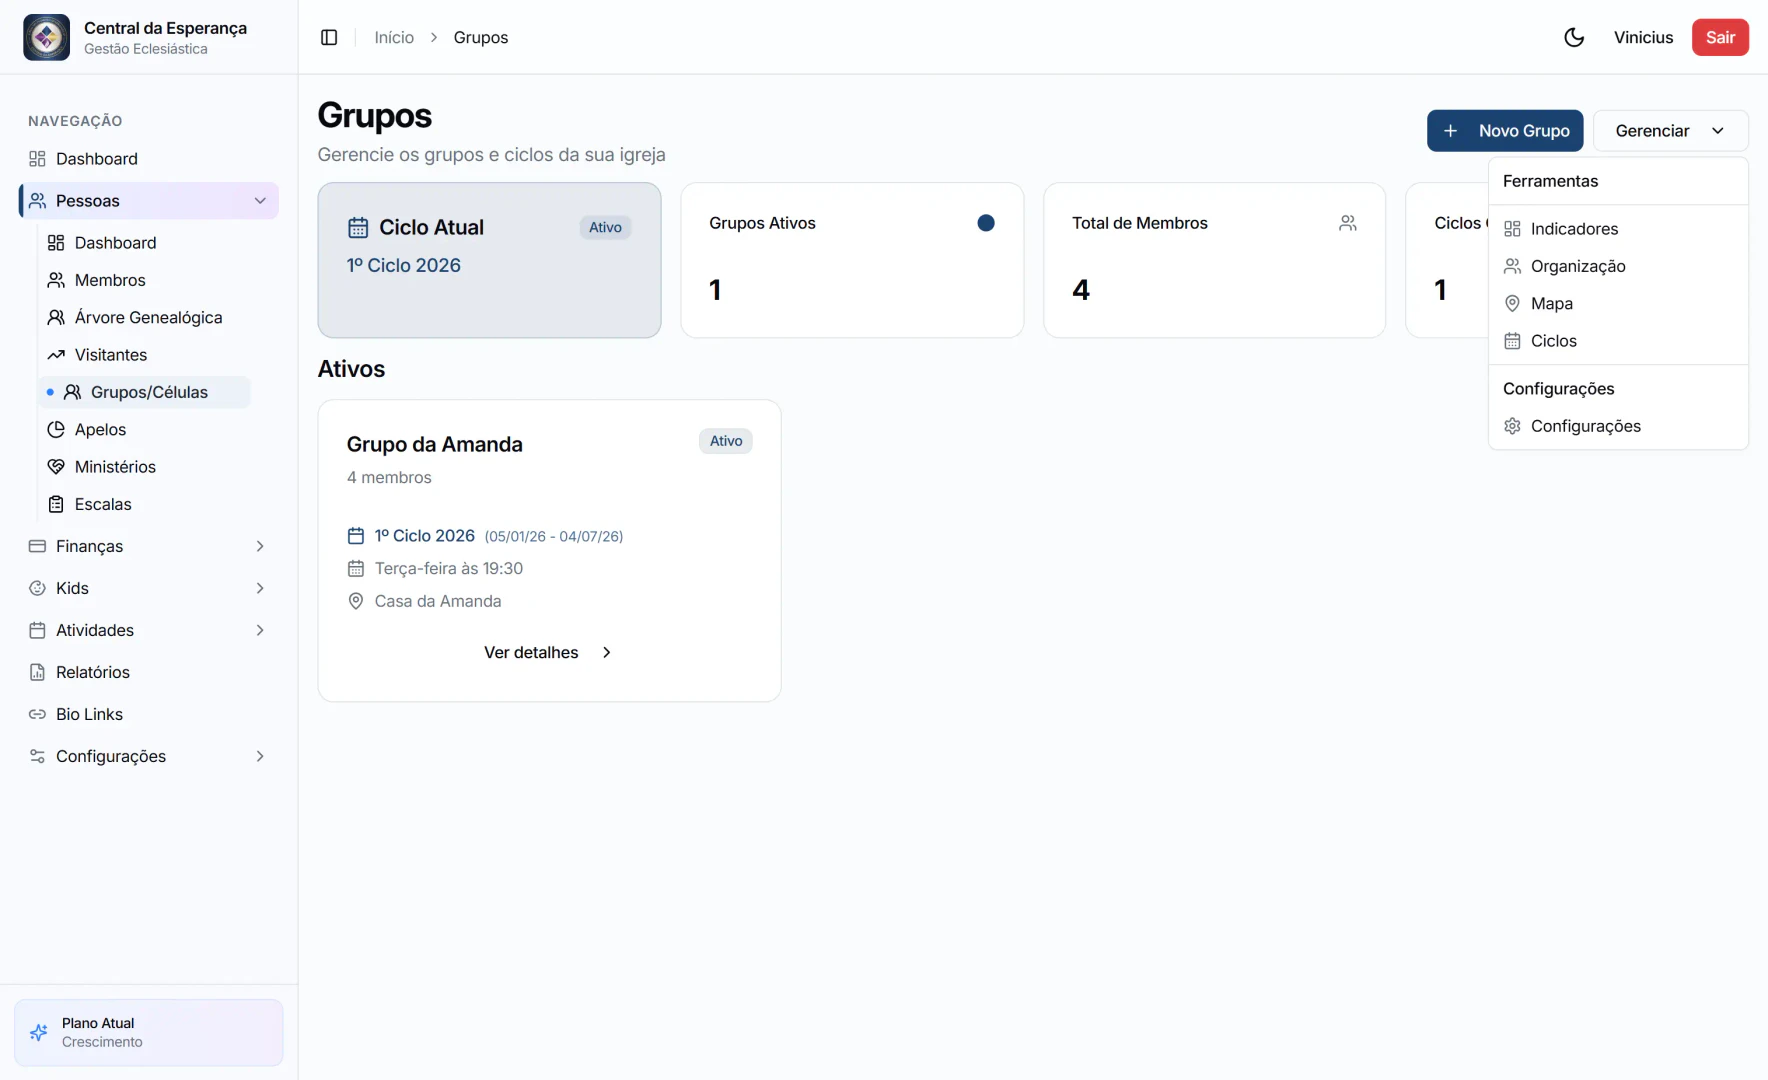This screenshot has width=1768, height=1080.
Task: Select the Ministérios heart icon
Action: coord(58,466)
